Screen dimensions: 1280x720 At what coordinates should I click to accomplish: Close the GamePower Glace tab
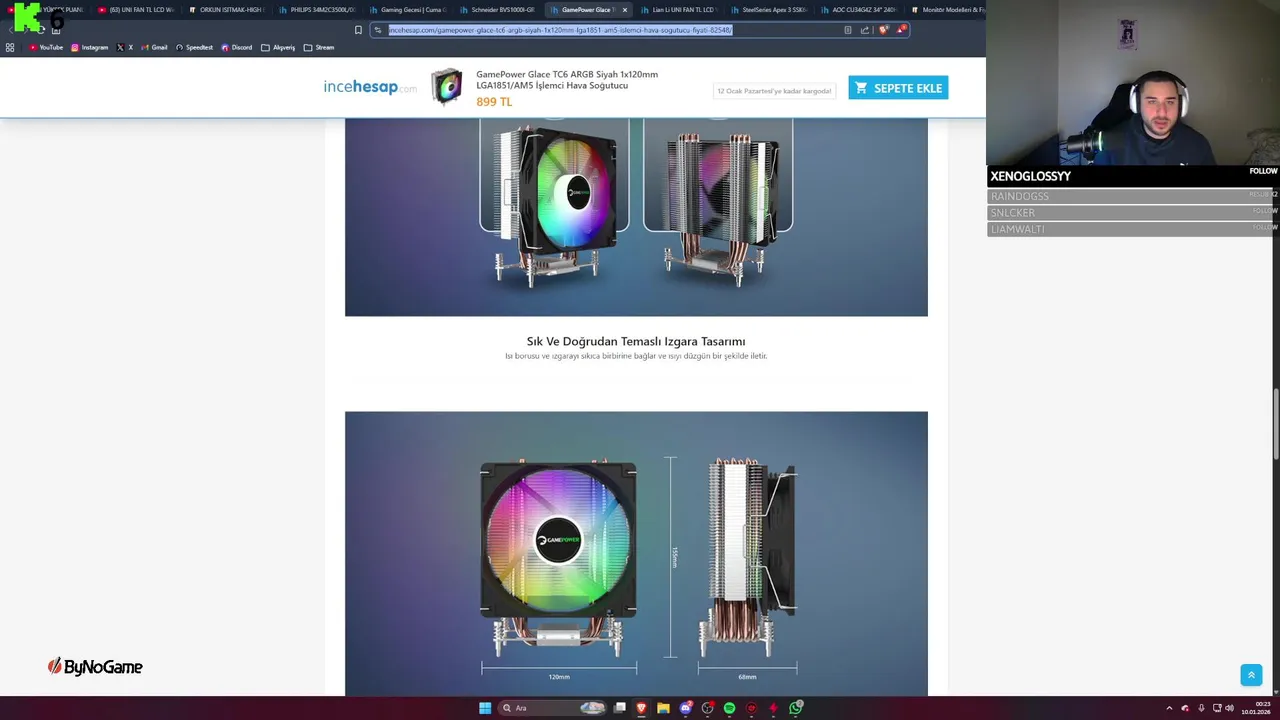[625, 10]
